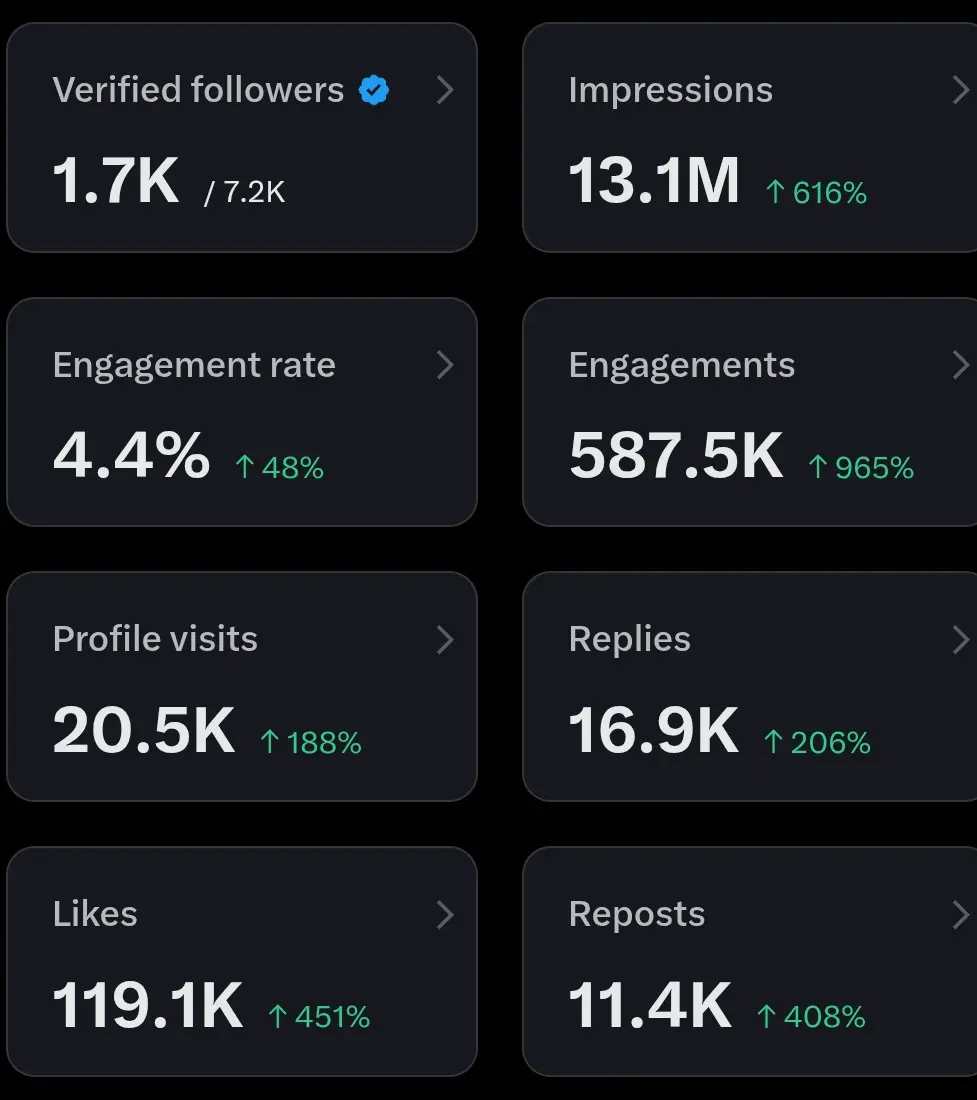The height and width of the screenshot is (1100, 977).
Task: Click the 188% profile visits increase indicator
Action: pos(311,742)
